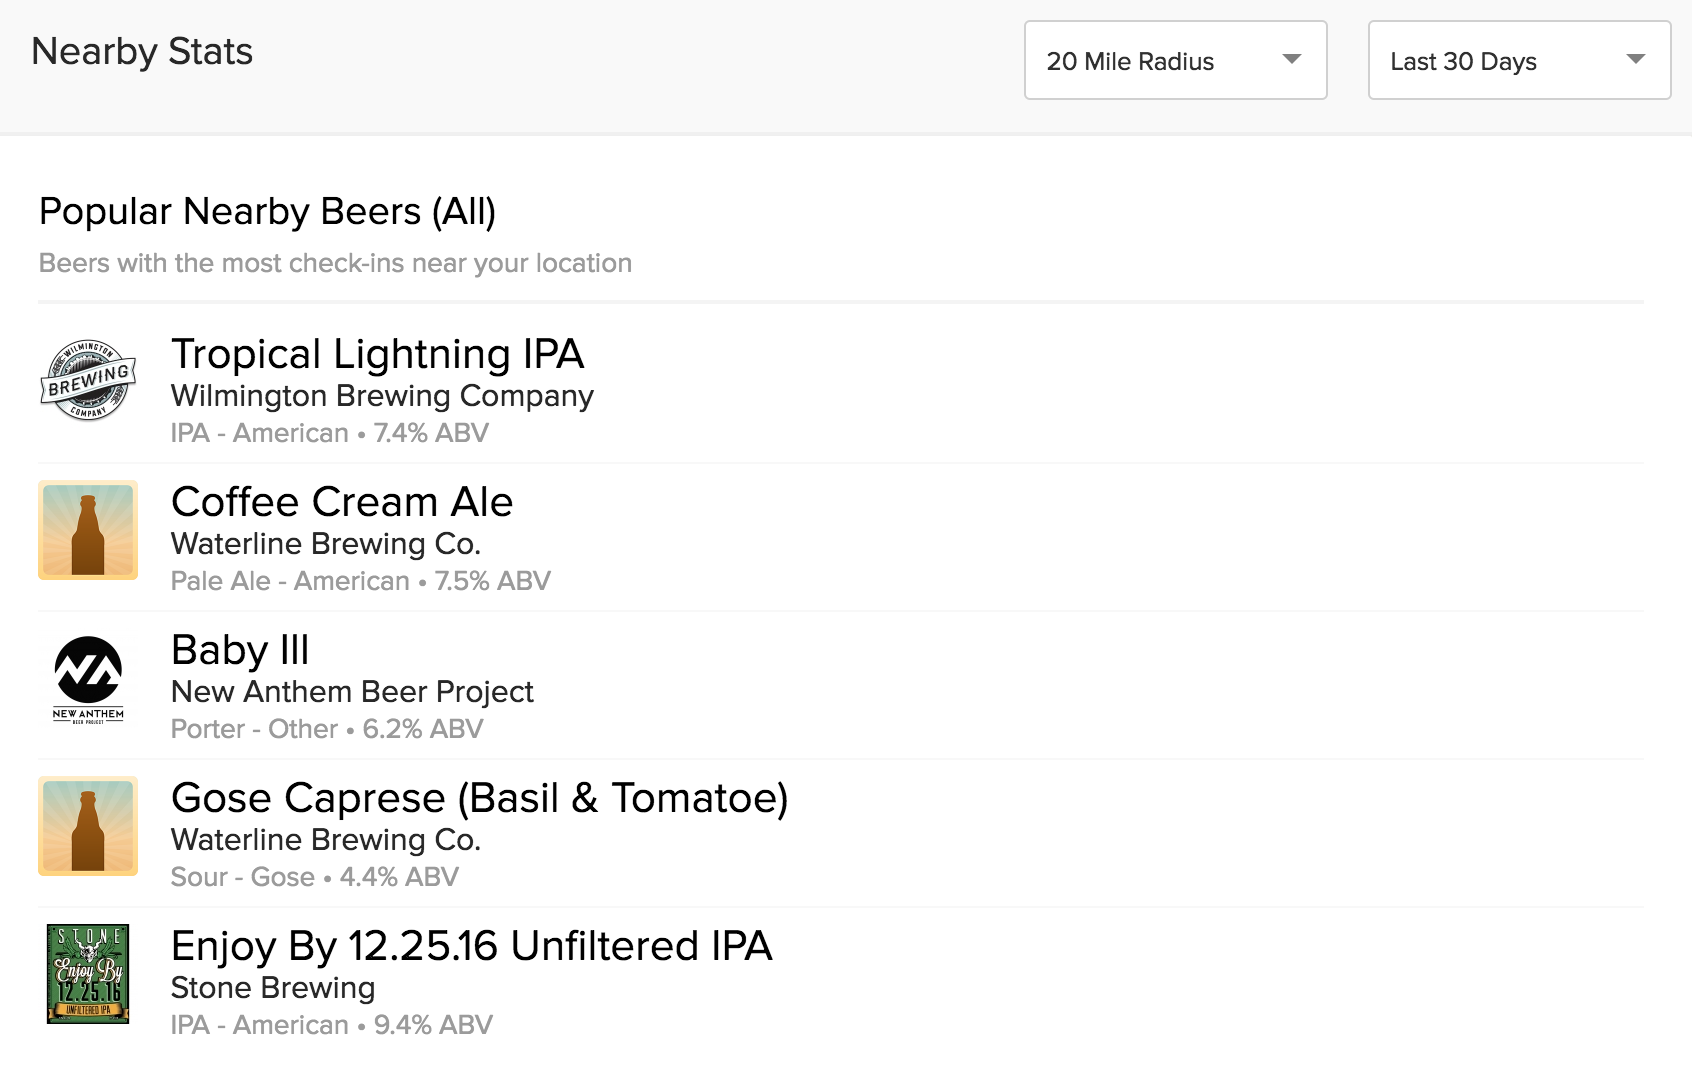Open Enjoy By 12.25.16 Unfiltered IPA page
The image size is (1692, 1090).
pos(472,946)
